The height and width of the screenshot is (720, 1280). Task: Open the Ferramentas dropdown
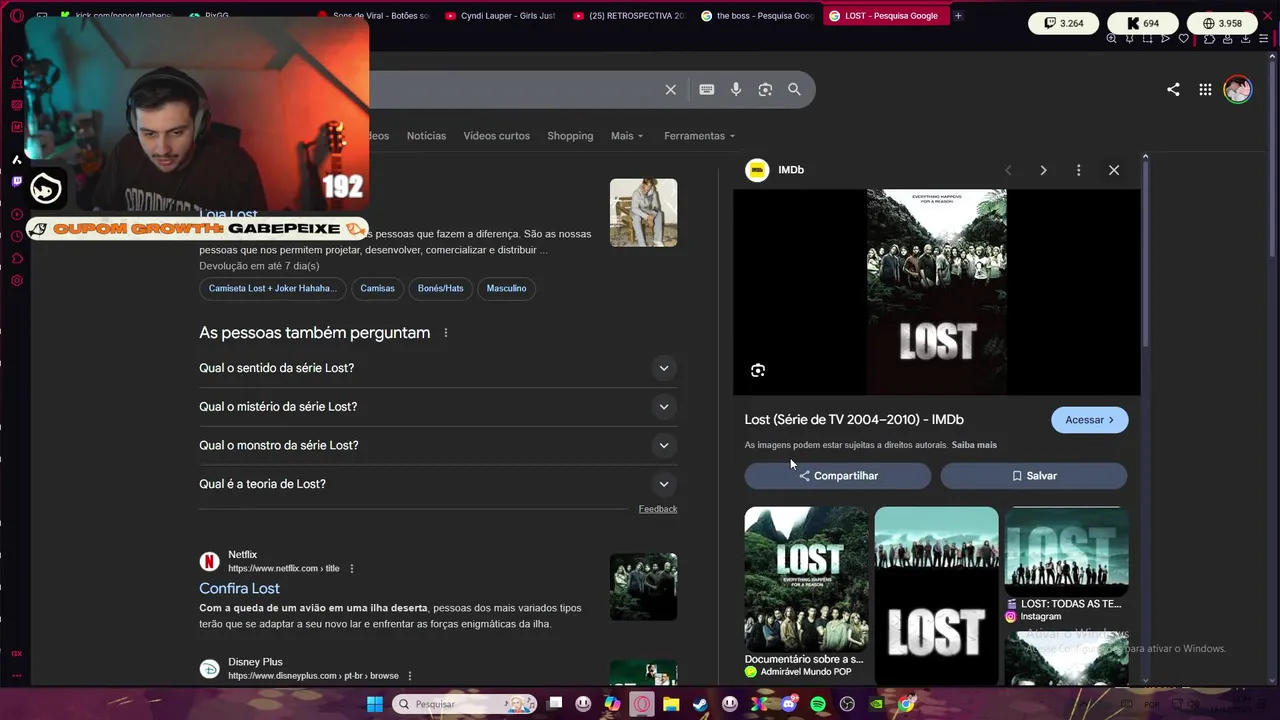699,136
